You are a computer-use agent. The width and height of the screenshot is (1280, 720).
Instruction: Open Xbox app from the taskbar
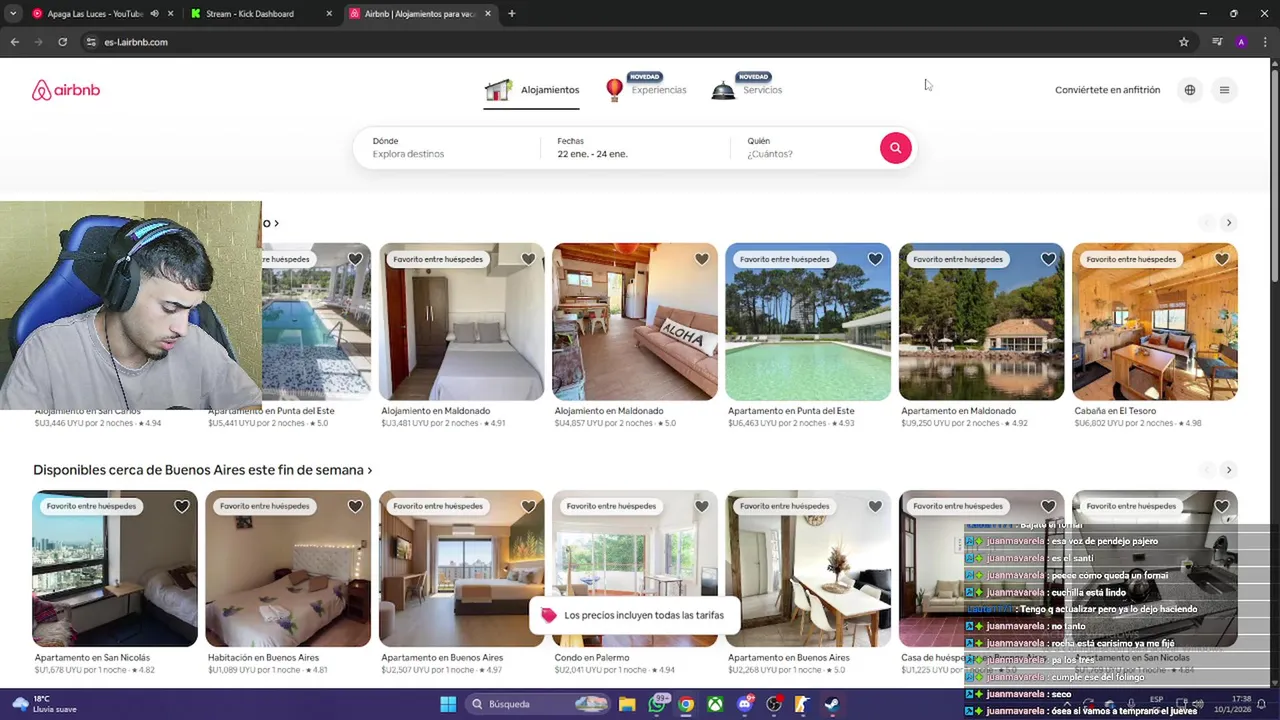tap(715, 704)
